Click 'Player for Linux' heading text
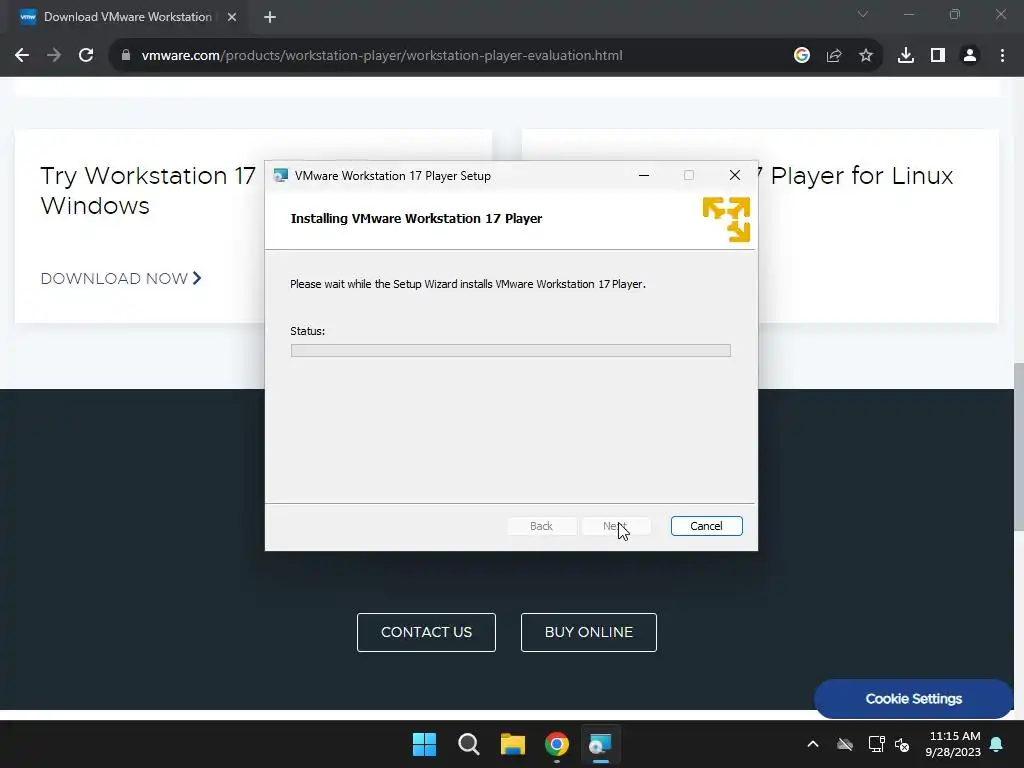 tap(861, 176)
